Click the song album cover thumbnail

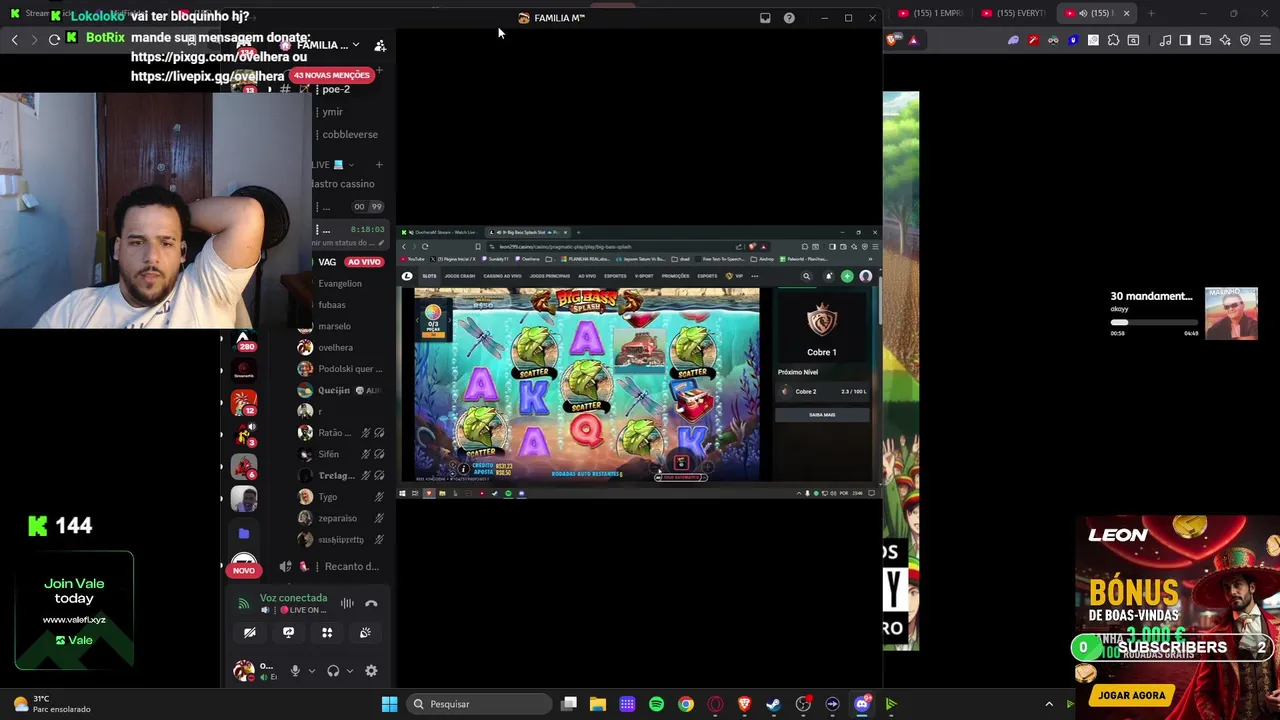[1231, 314]
